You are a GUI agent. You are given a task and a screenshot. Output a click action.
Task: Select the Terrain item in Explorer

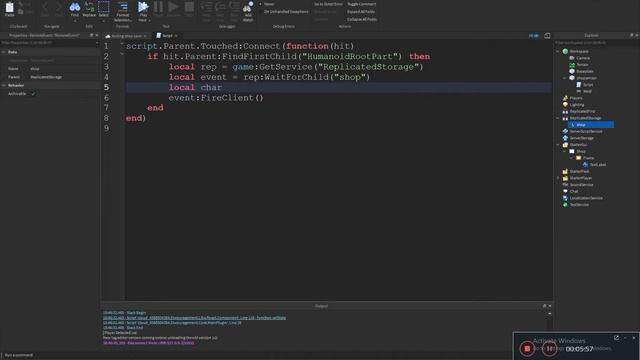pos(582,64)
